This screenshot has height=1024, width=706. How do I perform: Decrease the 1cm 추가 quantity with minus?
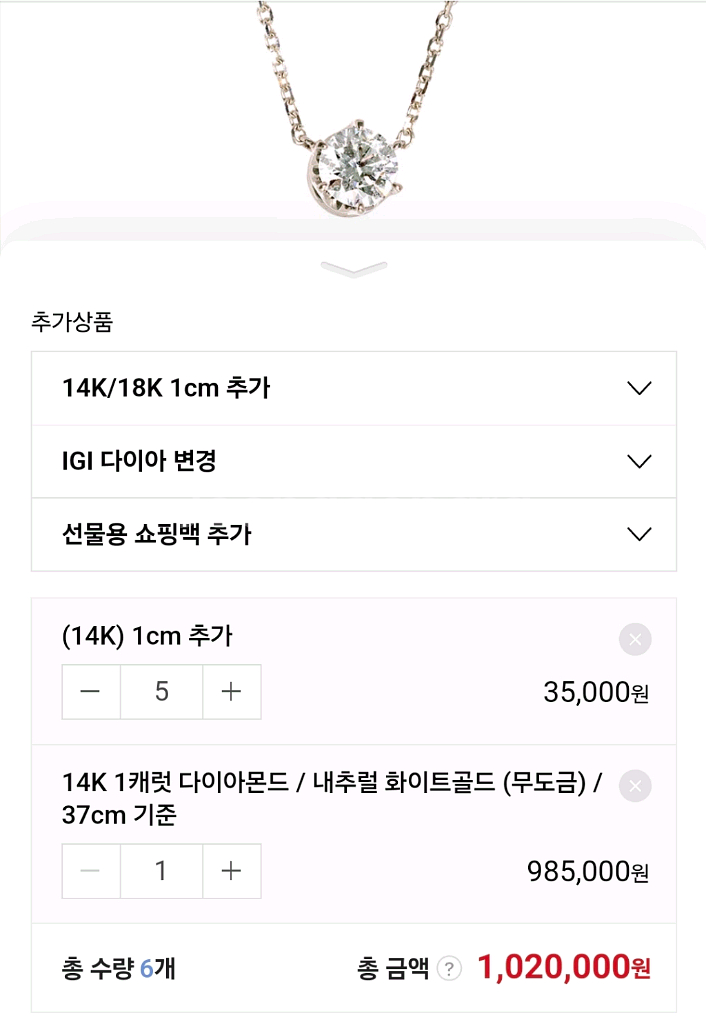91,692
